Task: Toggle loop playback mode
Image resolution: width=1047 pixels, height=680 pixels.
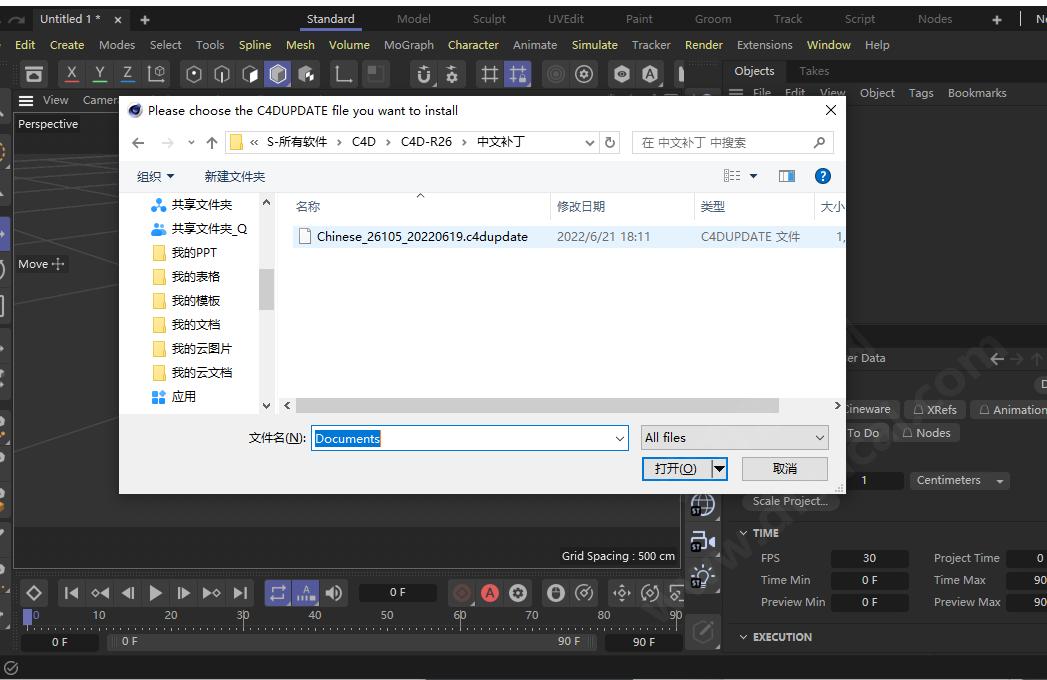Action: coord(278,592)
